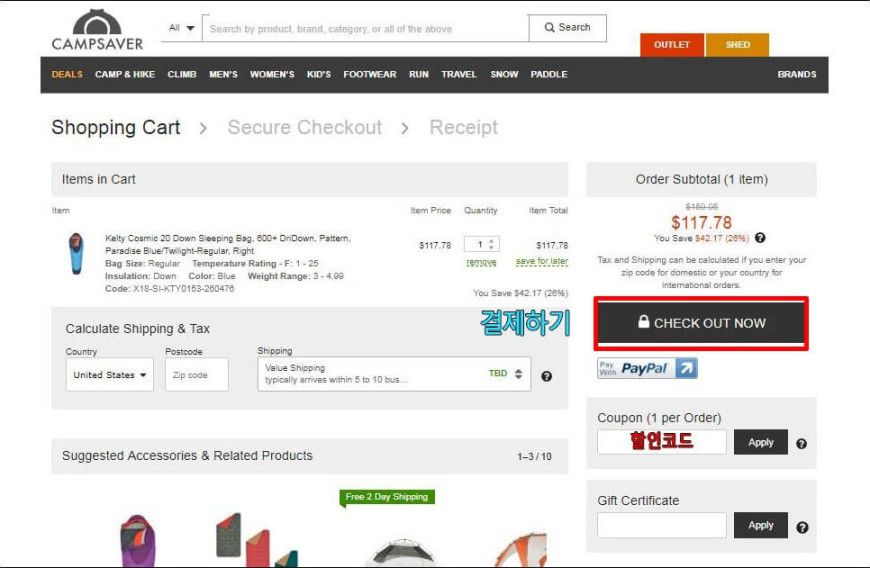Open the SNOW menu
Viewport: 870px width, 568px height.
pyautogui.click(x=504, y=74)
